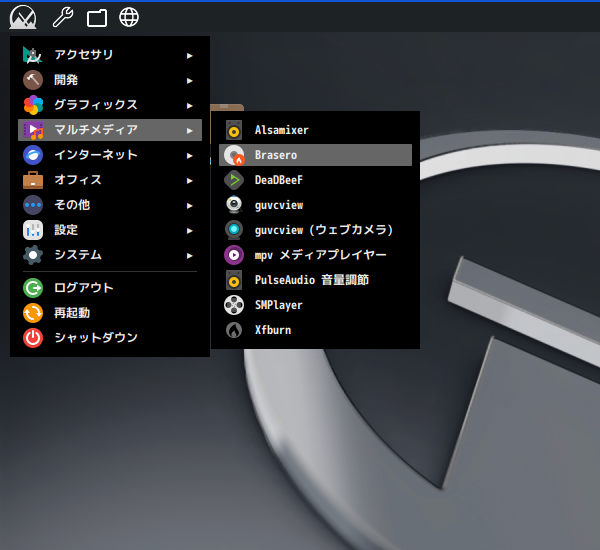Screen dimensions: 600x550
Task: Open the 設定 menu category
Action: coord(66,230)
